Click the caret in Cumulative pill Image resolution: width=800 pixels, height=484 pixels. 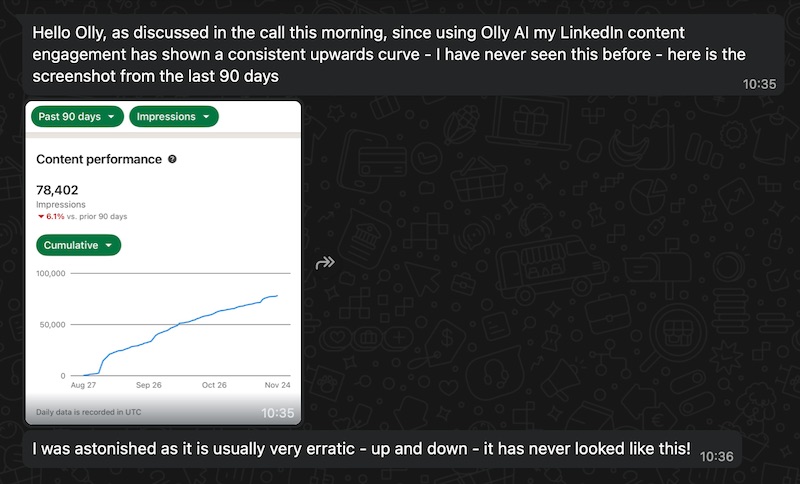pyautogui.click(x=109, y=245)
